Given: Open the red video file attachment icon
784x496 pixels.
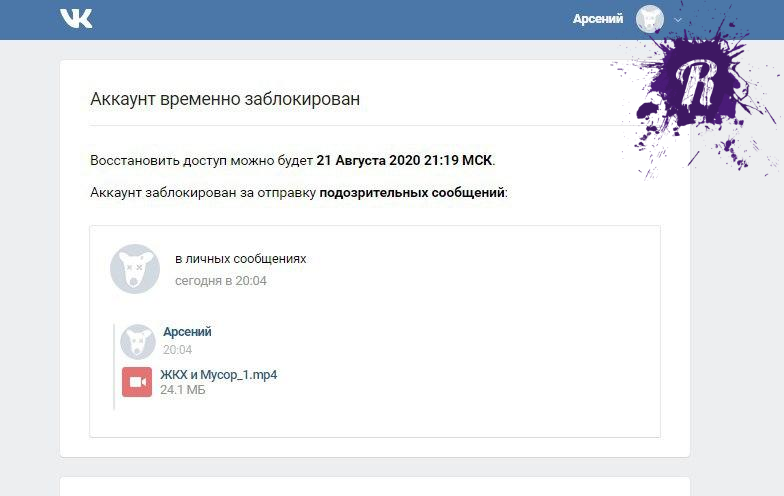Looking at the screenshot, I should [x=137, y=382].
